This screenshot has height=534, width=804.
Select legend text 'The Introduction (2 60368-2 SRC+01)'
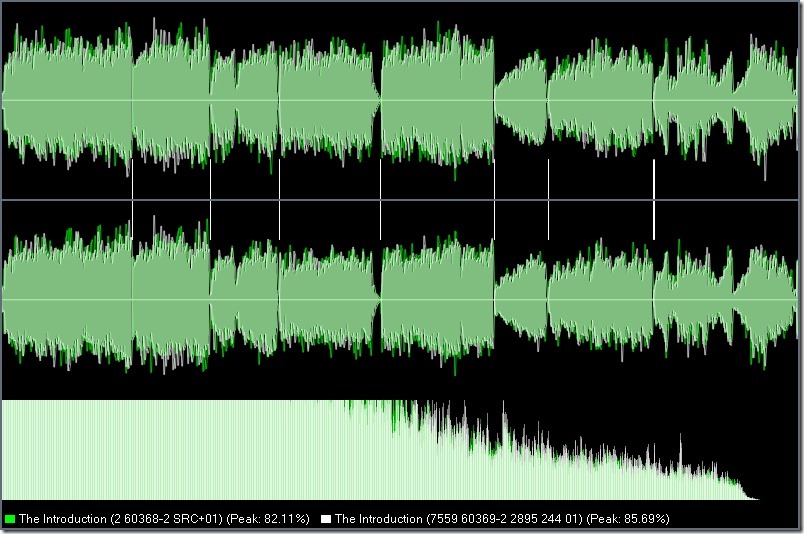(120, 519)
